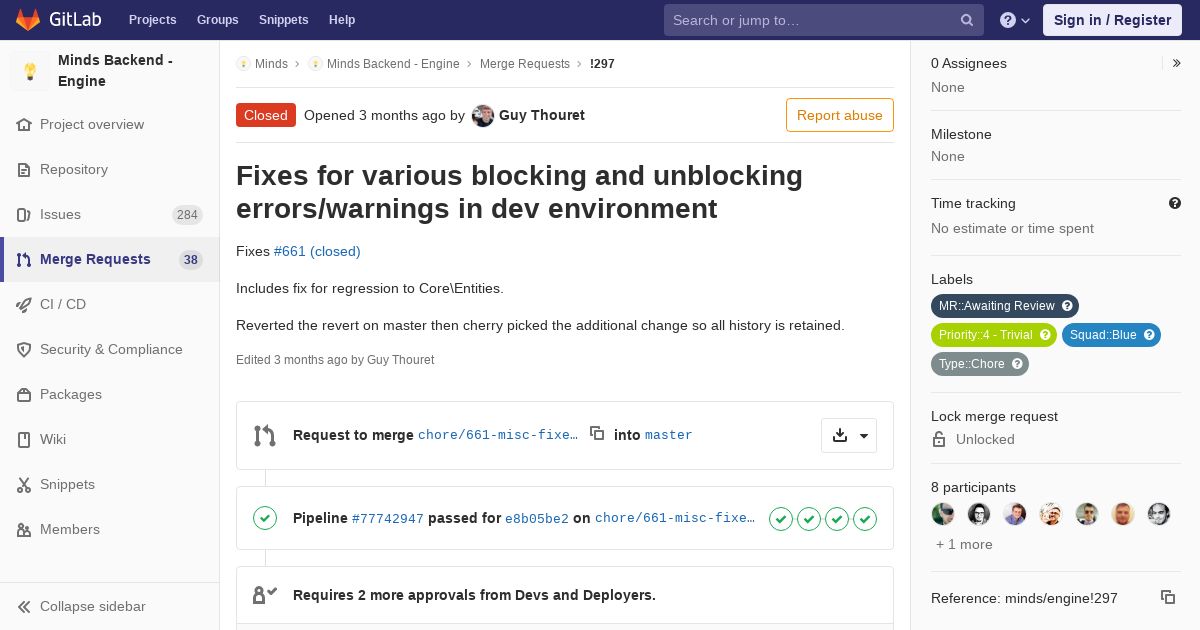Click last participant avatar in row
The image size is (1200, 630).
[x=1159, y=514]
